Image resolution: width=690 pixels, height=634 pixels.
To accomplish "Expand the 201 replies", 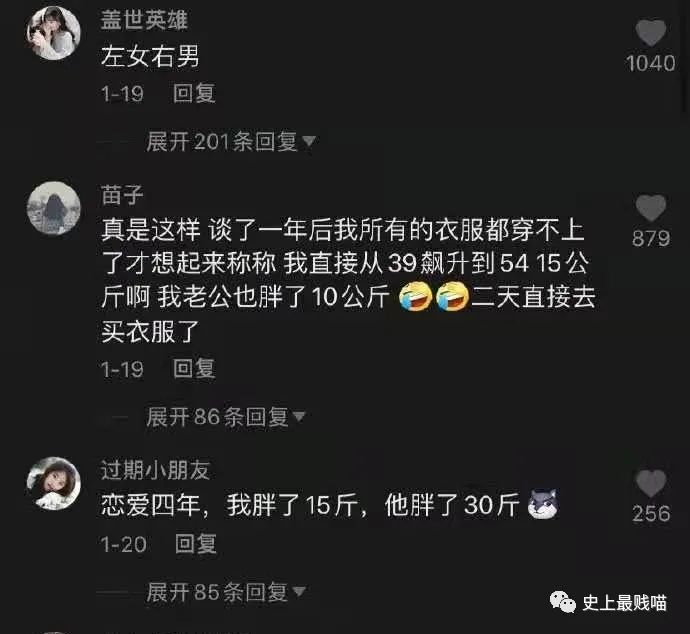I will pos(231,142).
